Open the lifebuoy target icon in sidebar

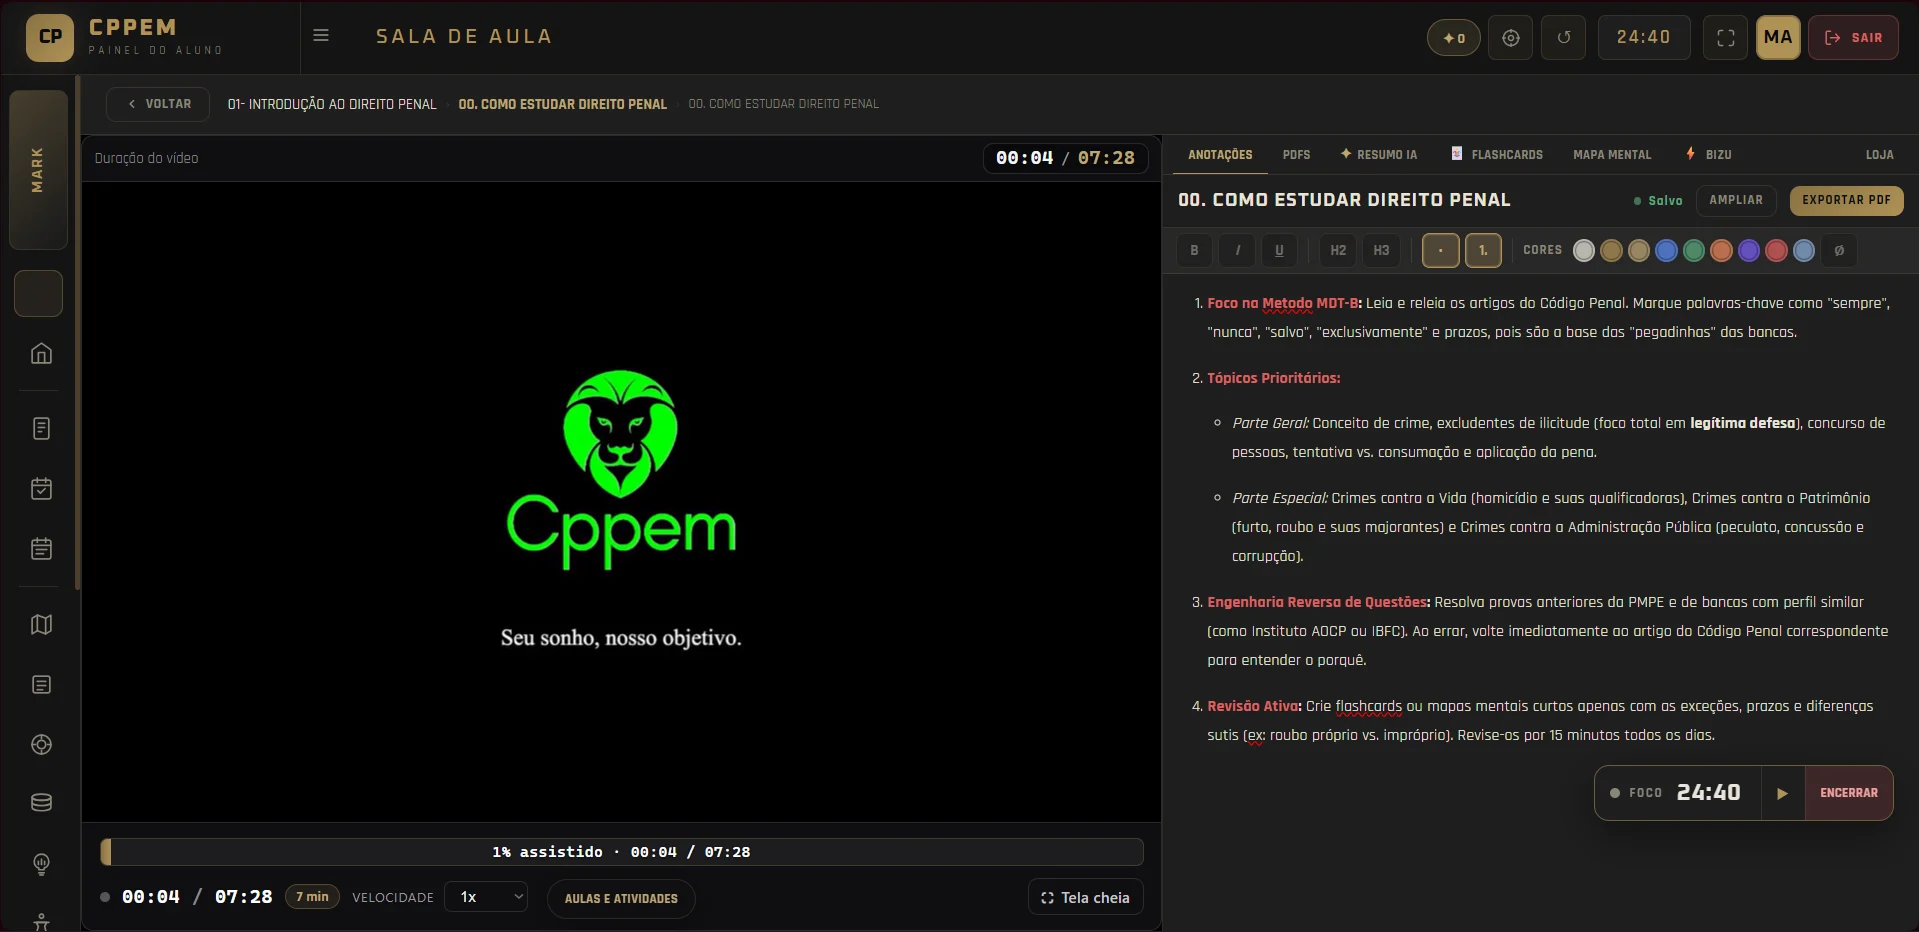coord(41,744)
